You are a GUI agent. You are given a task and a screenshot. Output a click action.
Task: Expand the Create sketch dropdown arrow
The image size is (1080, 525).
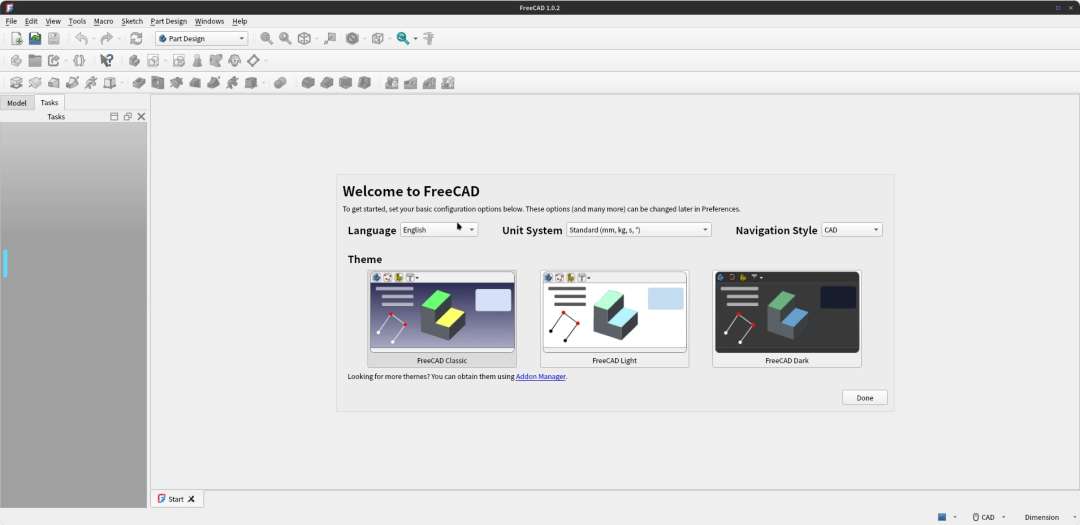coord(165,61)
